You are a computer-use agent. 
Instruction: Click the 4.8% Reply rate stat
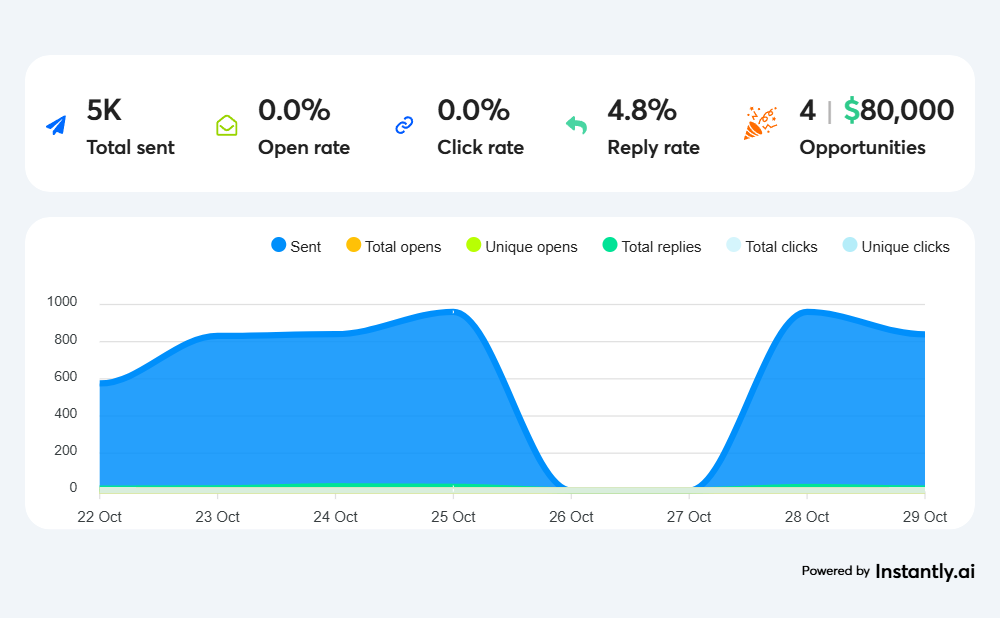tap(642, 111)
